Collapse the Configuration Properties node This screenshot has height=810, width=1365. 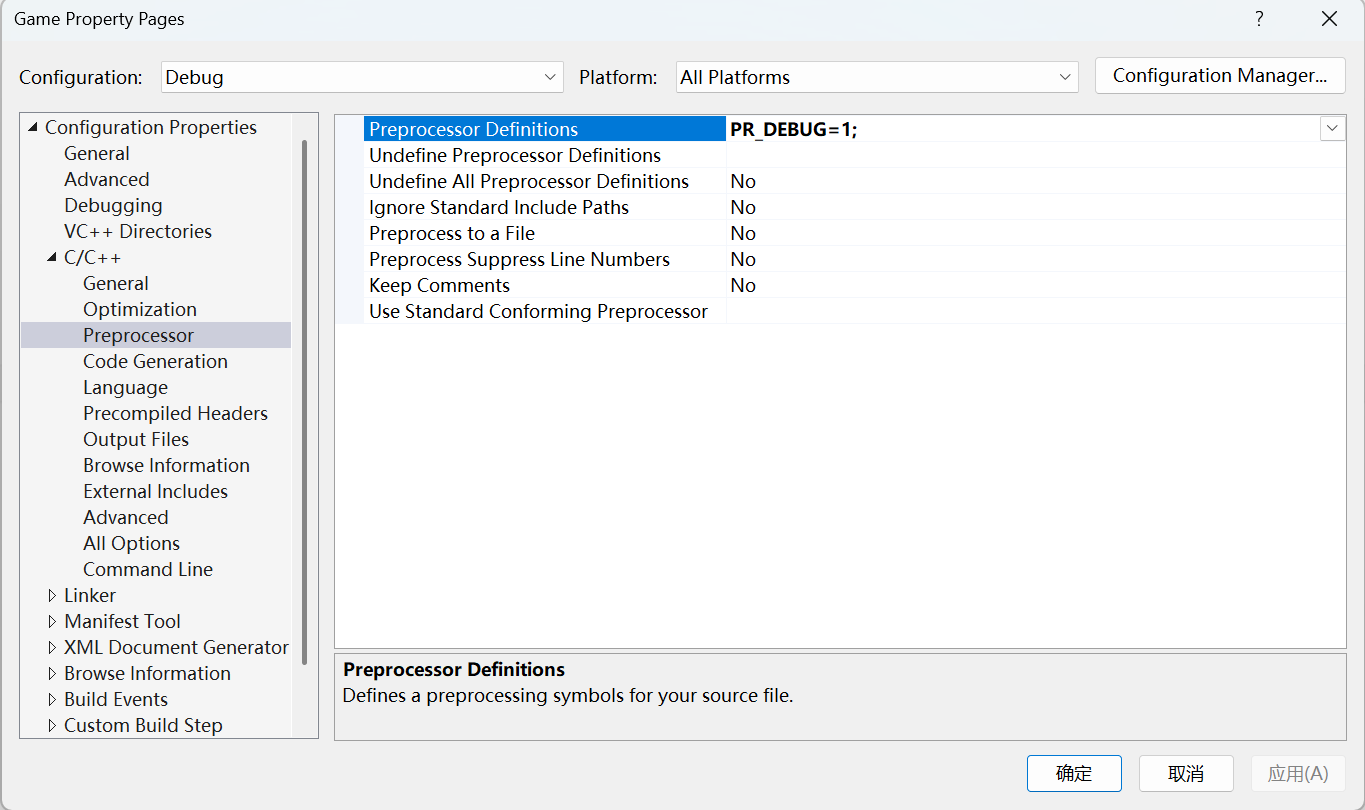point(33,127)
